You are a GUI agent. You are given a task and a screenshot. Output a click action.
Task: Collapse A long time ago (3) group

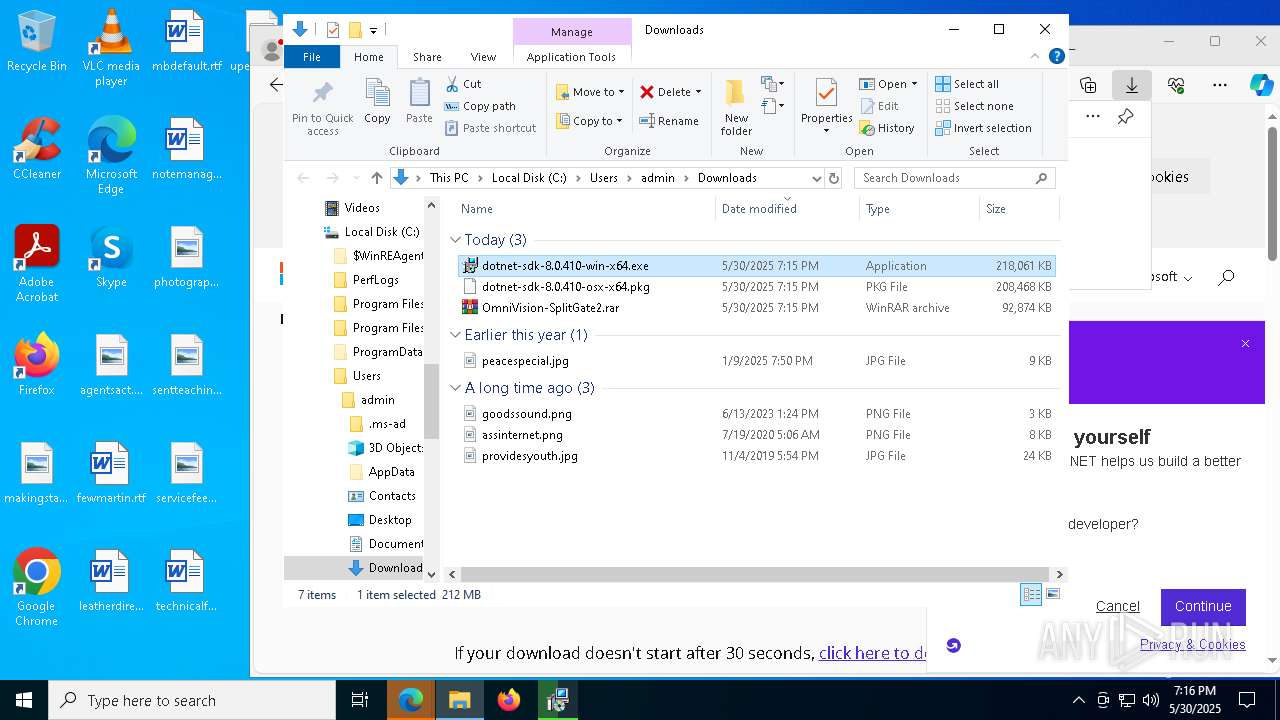point(455,388)
